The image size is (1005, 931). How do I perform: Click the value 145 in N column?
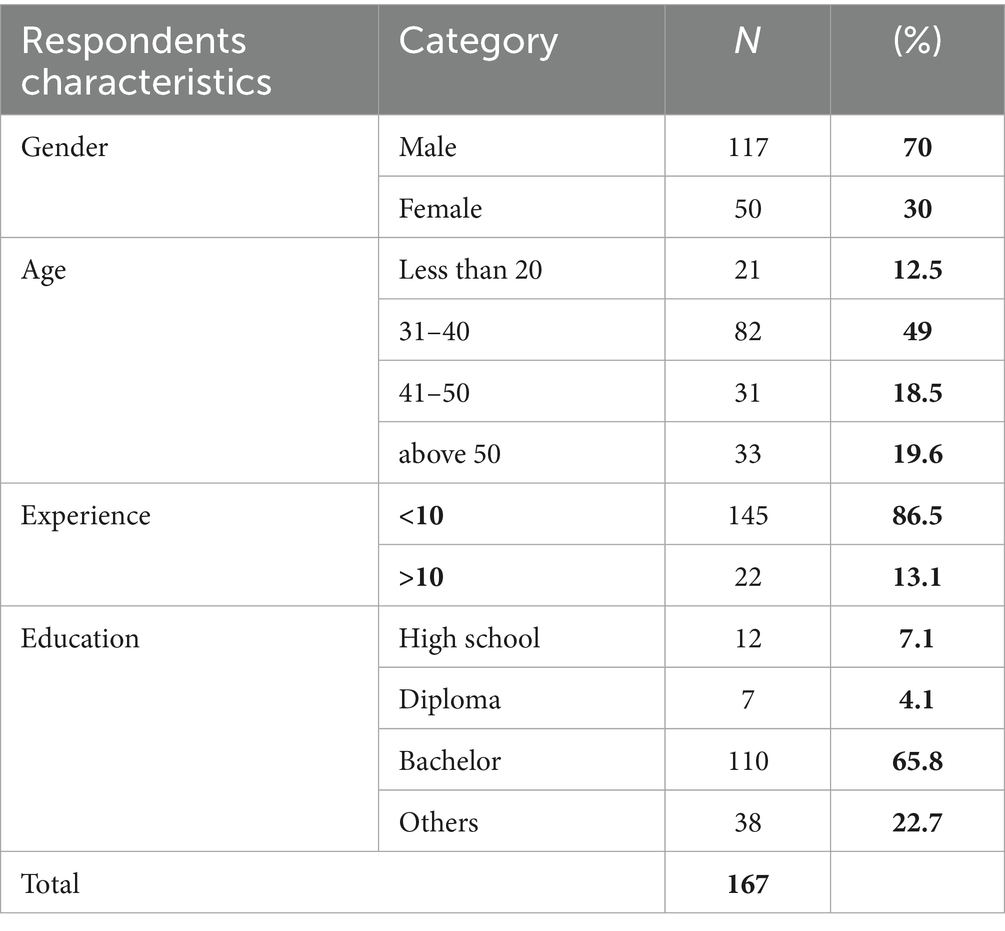point(747,516)
